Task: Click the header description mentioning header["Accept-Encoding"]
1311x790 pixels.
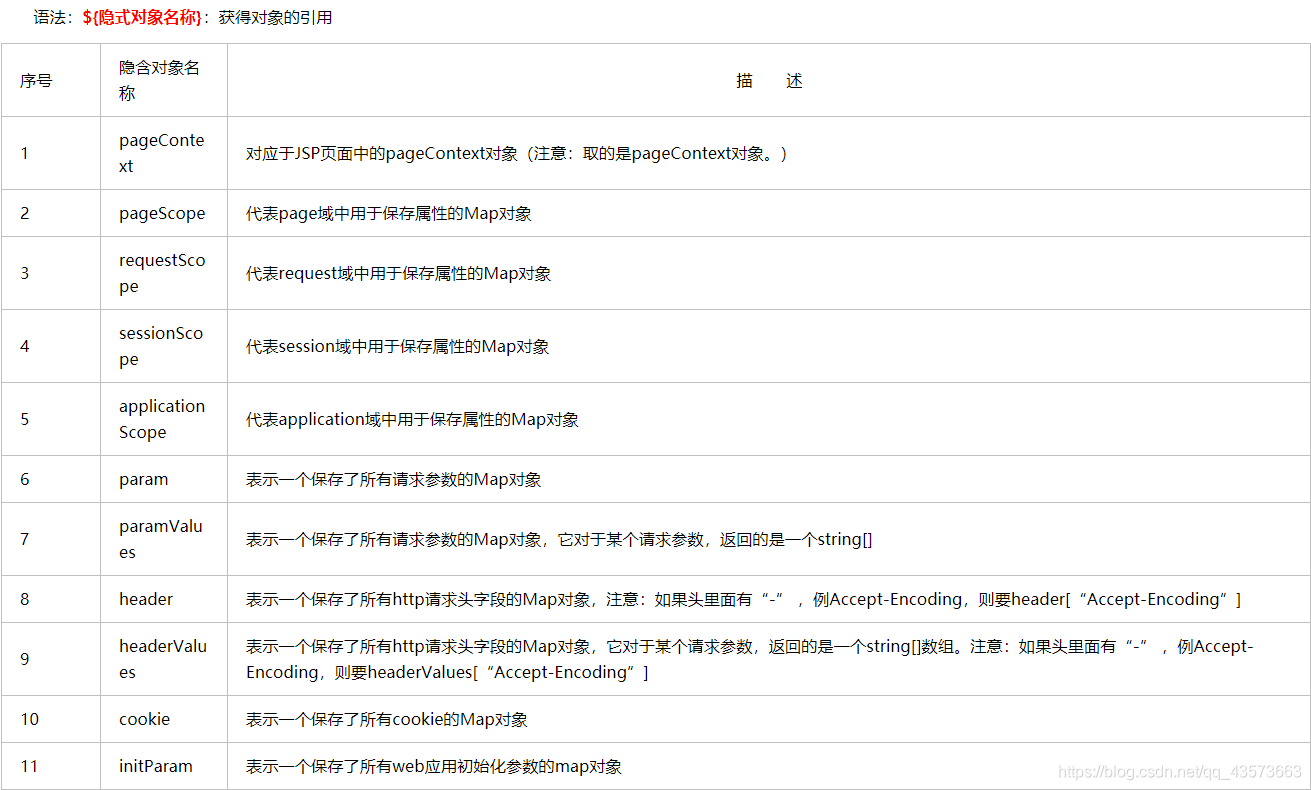Action: (744, 599)
